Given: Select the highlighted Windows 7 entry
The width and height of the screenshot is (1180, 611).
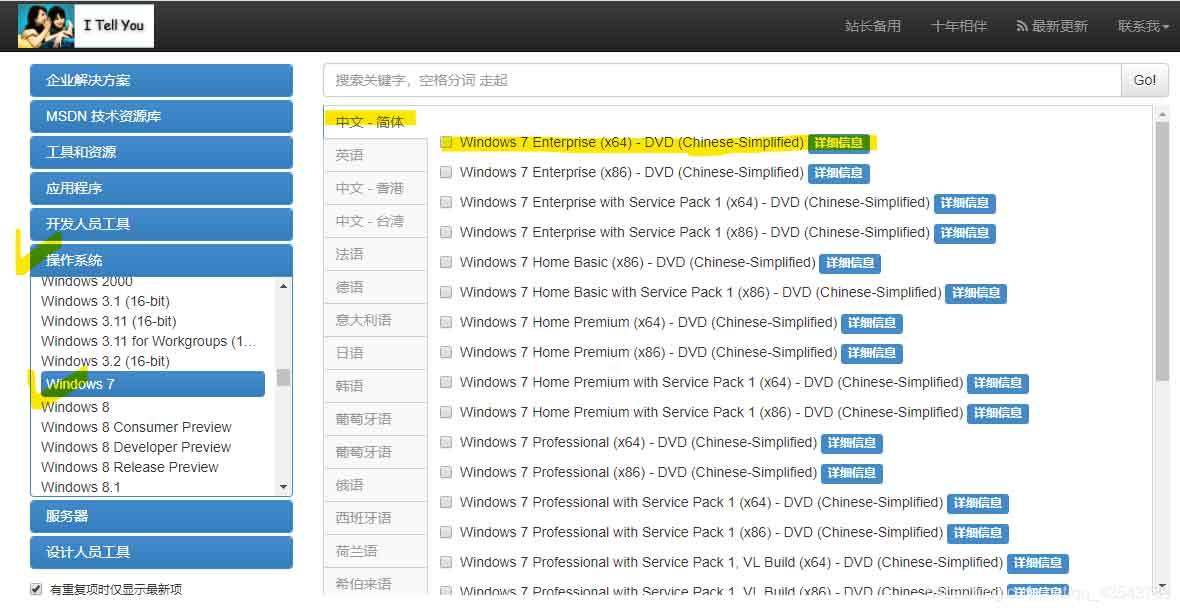Looking at the screenshot, I should point(153,384).
